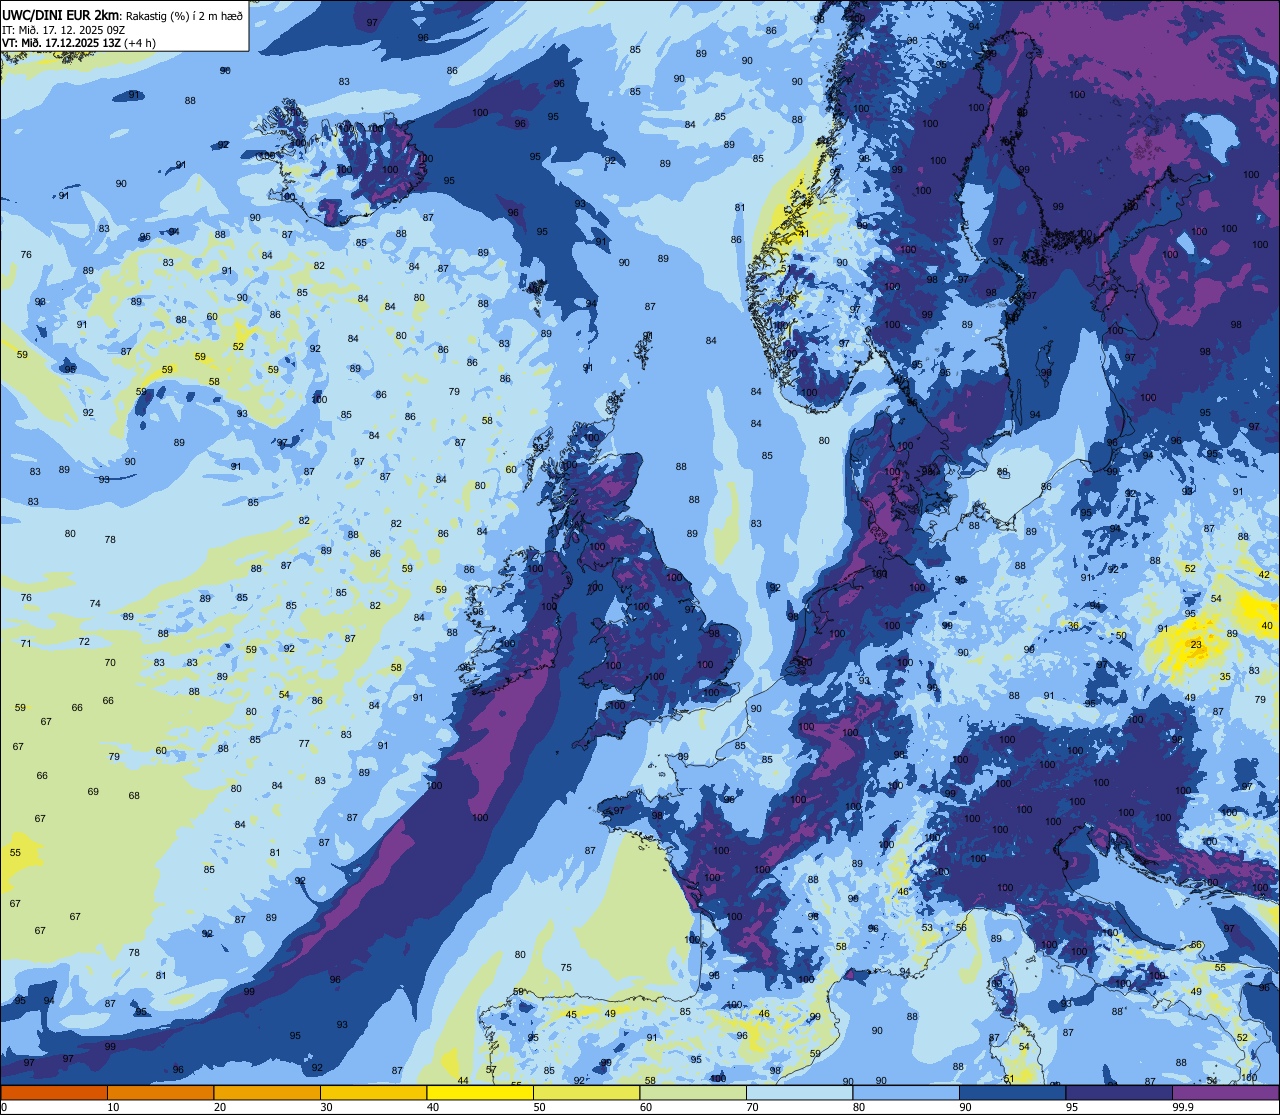Click the "VT: Mið. 17.12.2025 13Z" line
Screen dimensions: 1280x1115
[x=63, y=43]
